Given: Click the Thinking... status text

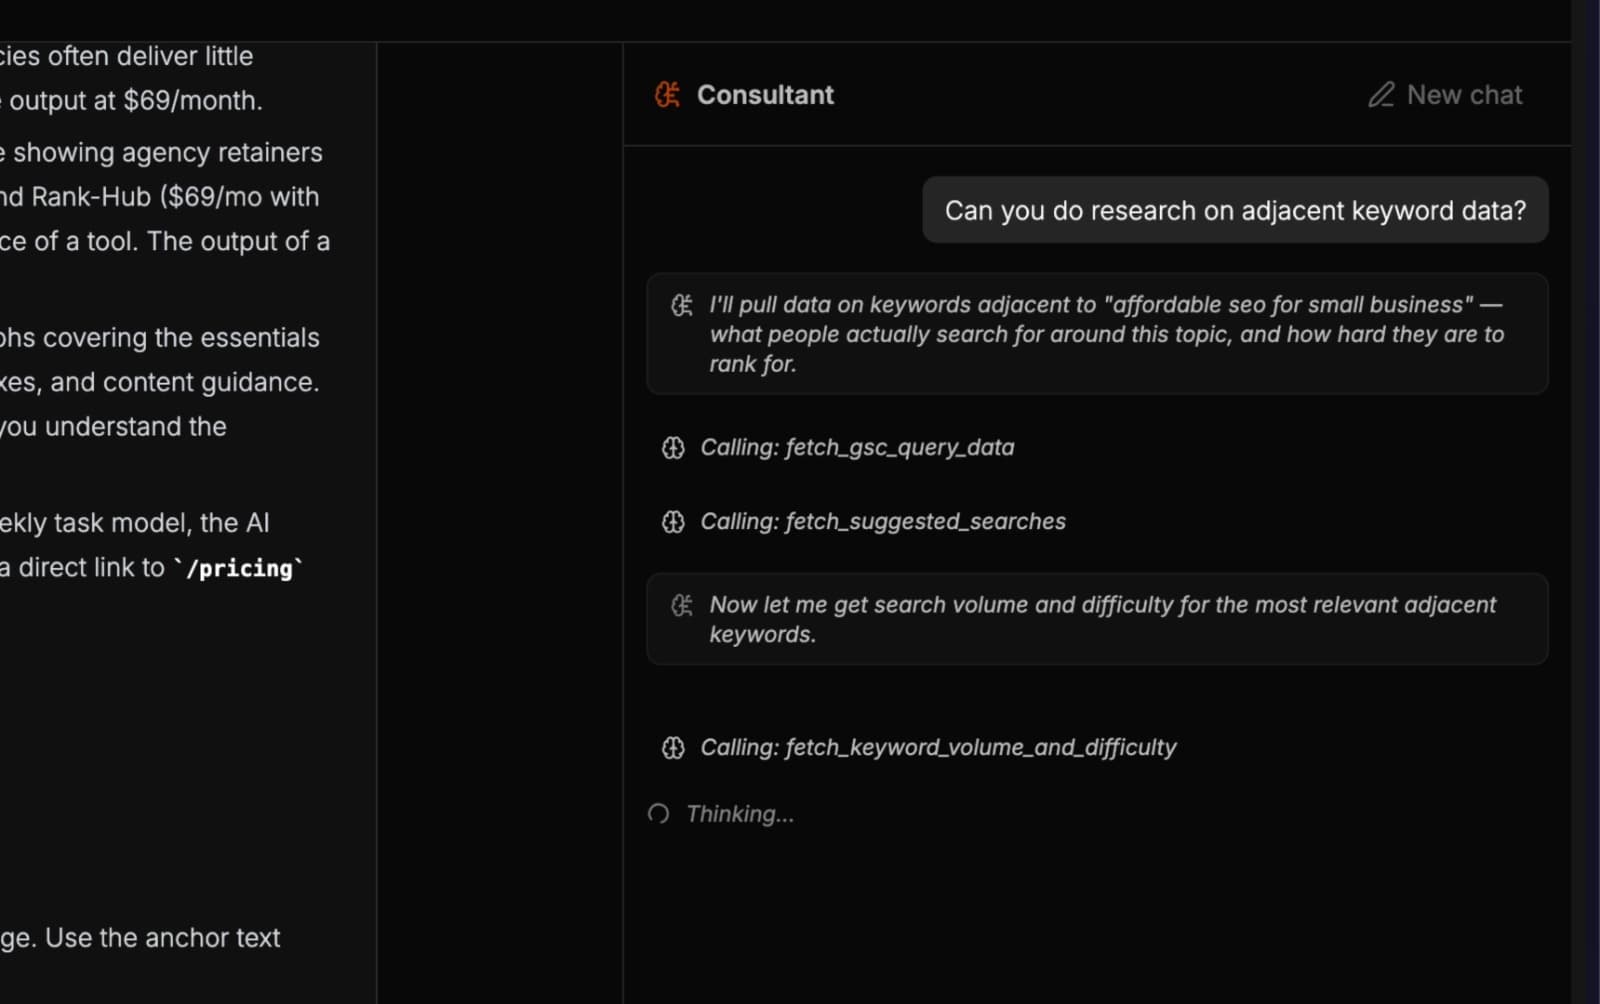Looking at the screenshot, I should pyautogui.click(x=740, y=814).
